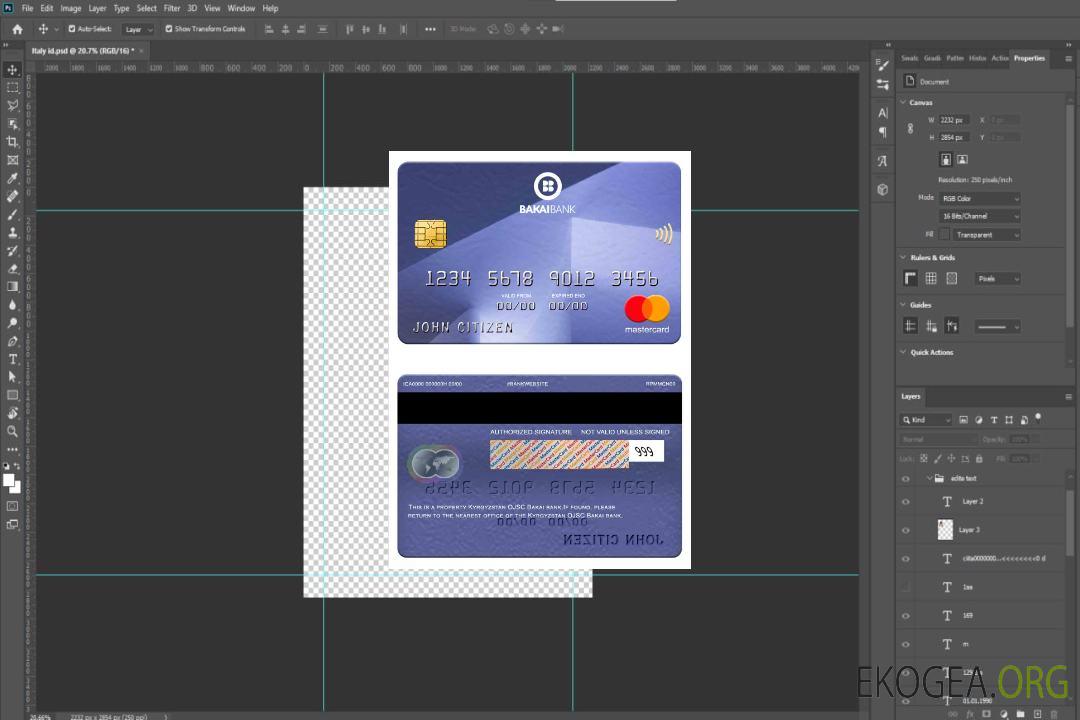Open the Character panel icon
This screenshot has height=720, width=1080.
click(x=883, y=113)
